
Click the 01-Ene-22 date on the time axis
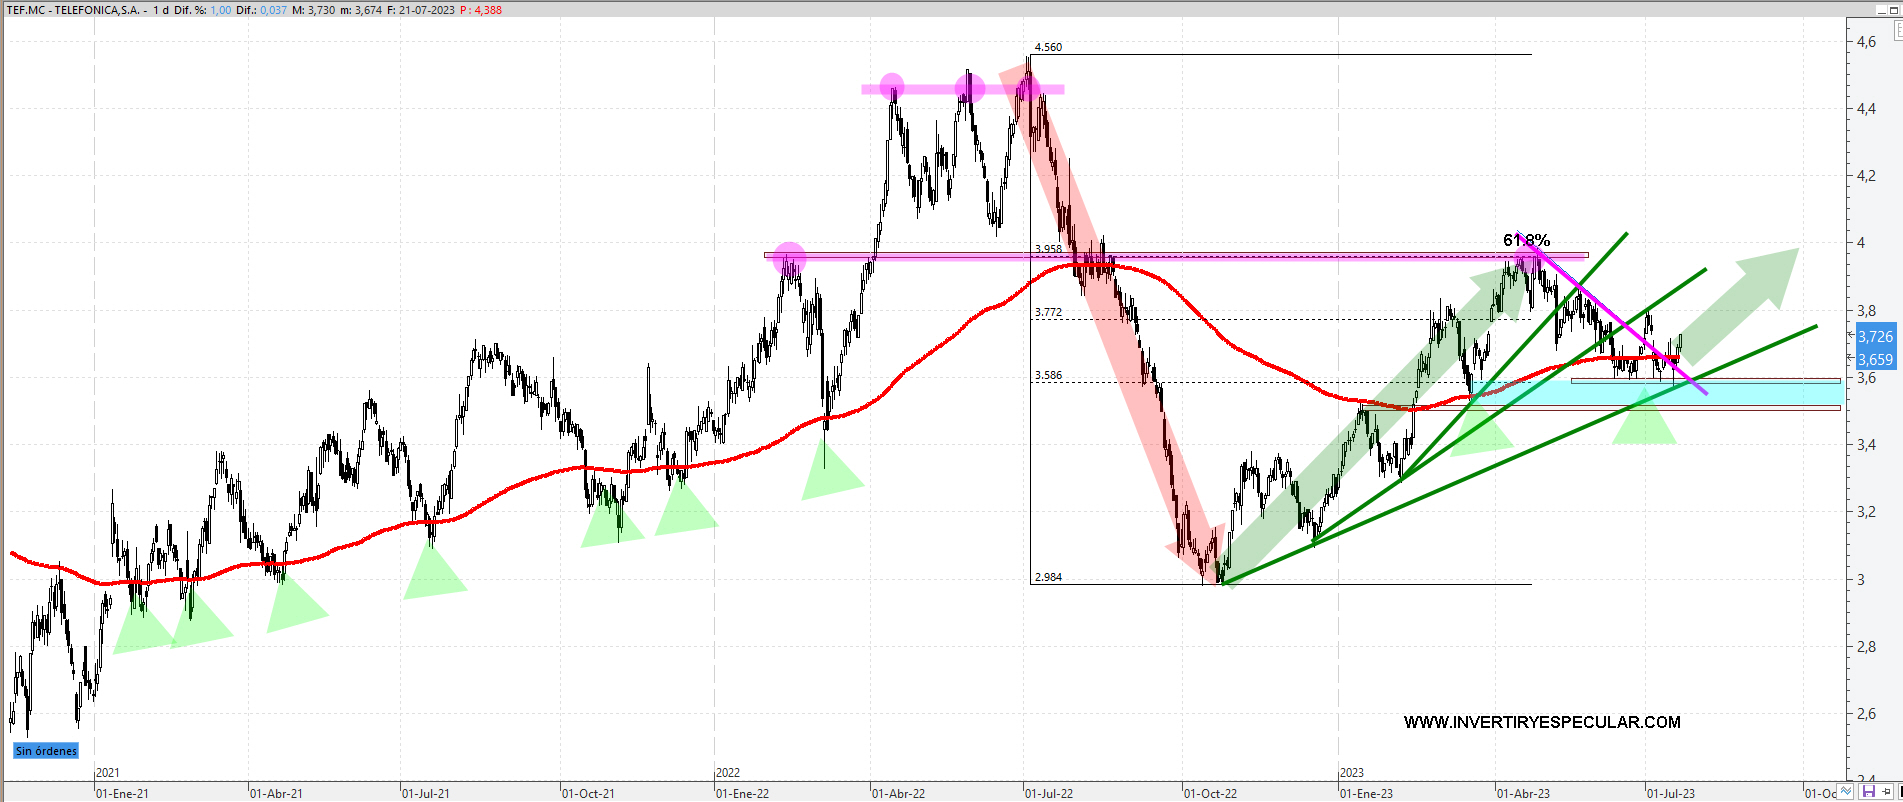[742, 793]
